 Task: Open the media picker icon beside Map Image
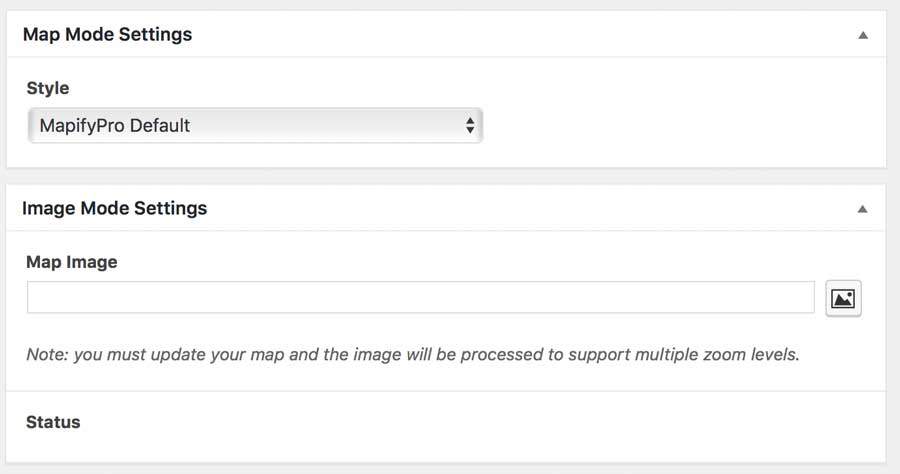[843, 298]
